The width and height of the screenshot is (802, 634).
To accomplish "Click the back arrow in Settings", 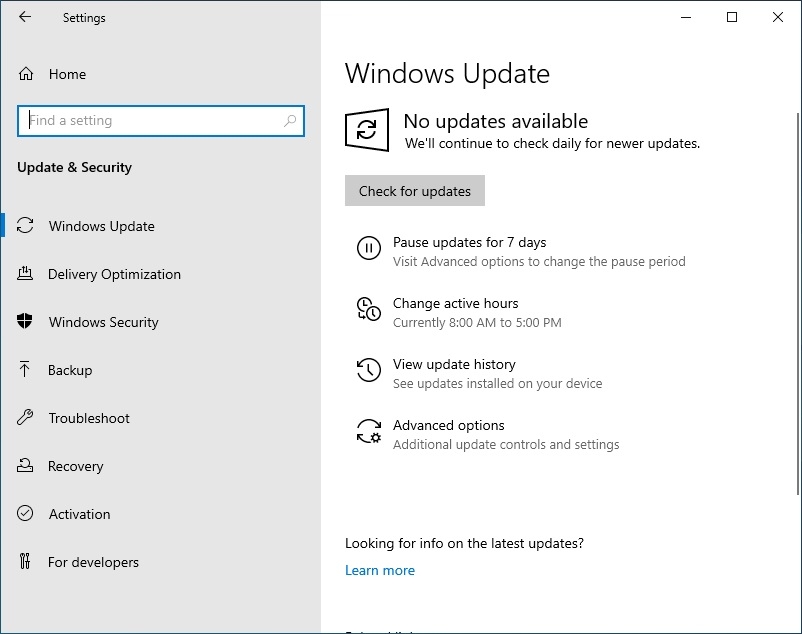I will 25,17.
